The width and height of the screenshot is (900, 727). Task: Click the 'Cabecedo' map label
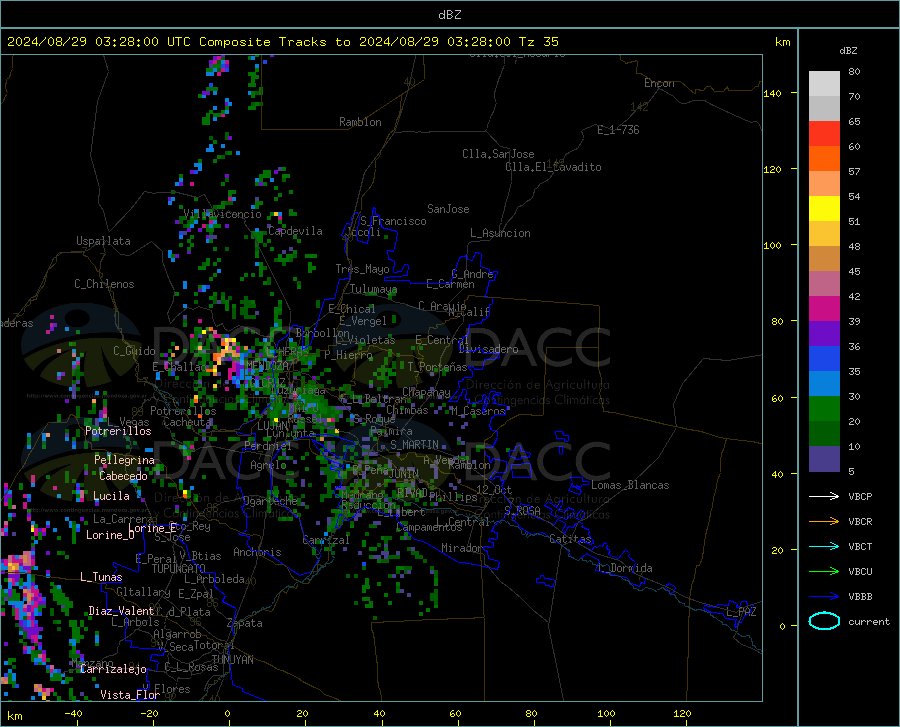[x=123, y=476]
